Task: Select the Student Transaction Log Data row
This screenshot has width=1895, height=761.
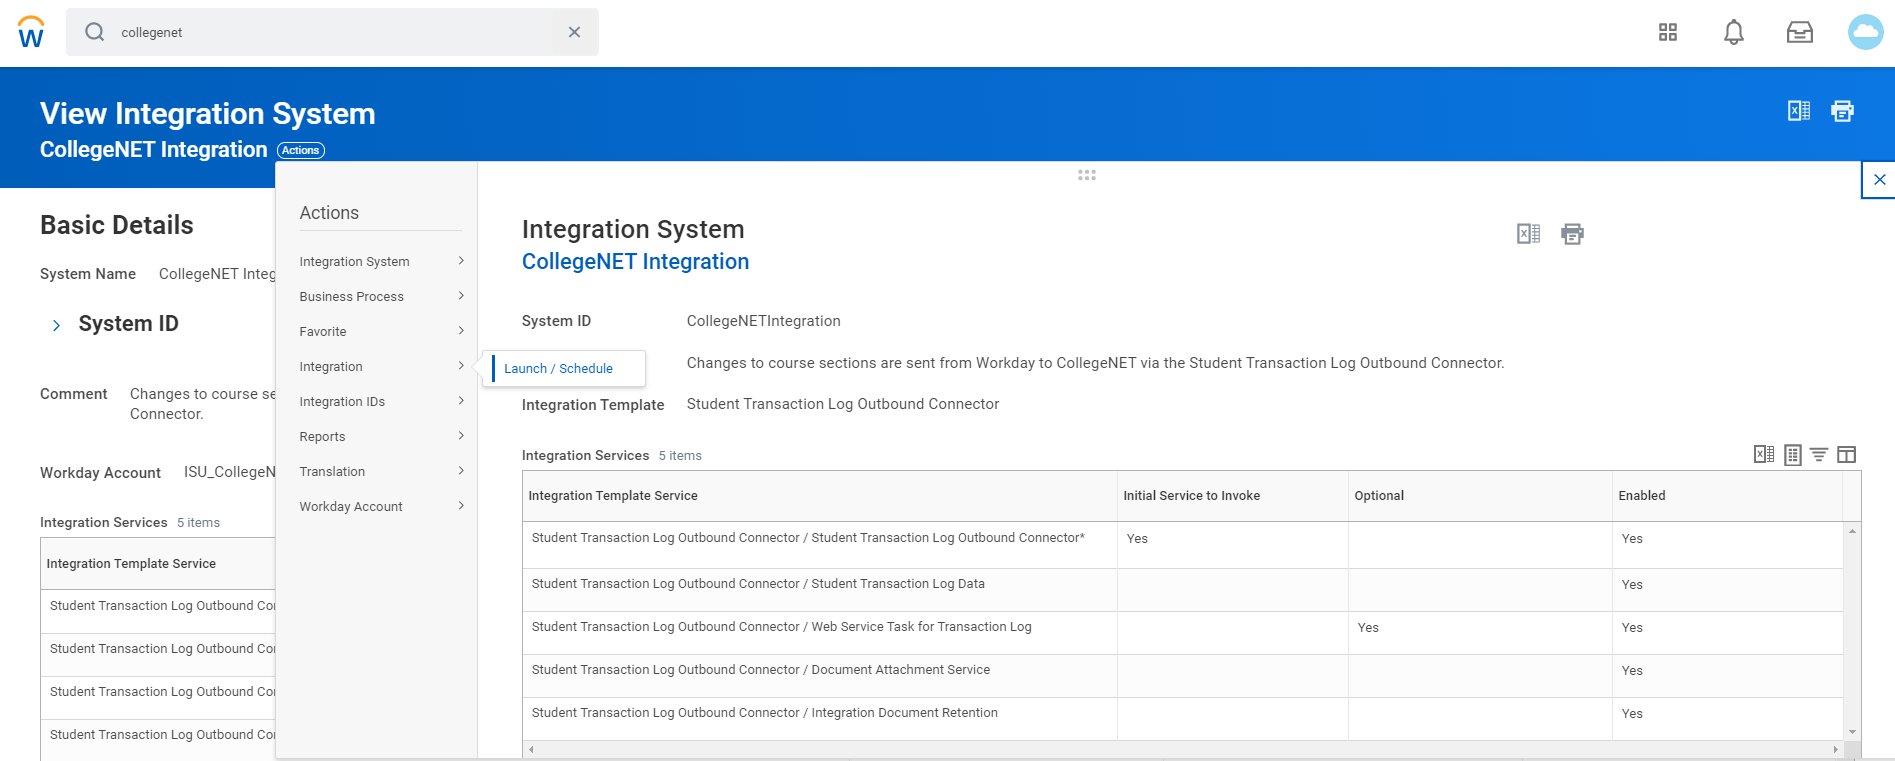Action: (1183, 590)
